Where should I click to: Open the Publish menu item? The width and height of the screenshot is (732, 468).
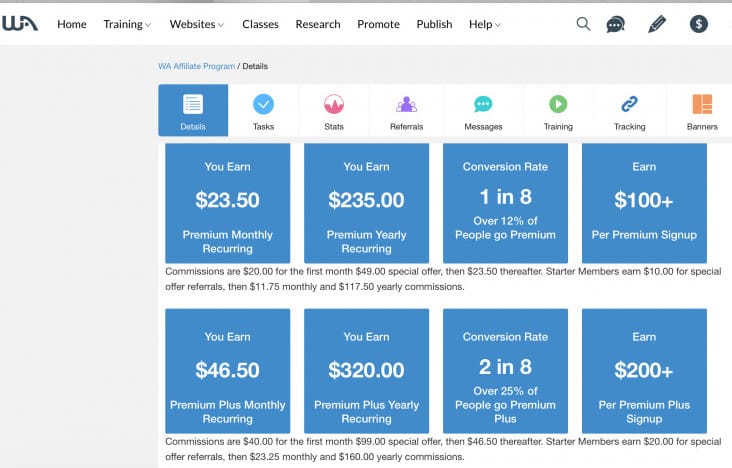434,24
